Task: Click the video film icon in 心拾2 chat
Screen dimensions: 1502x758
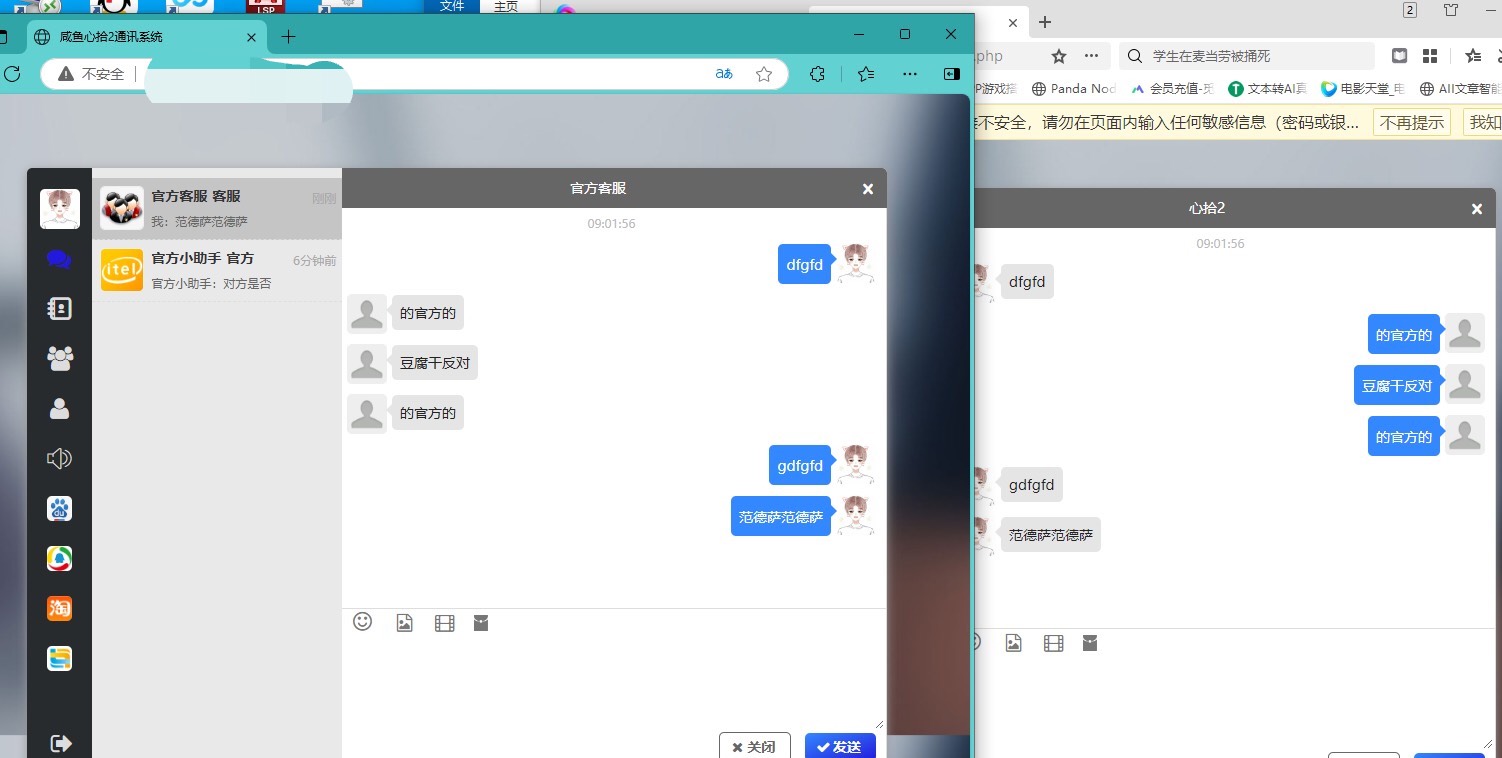Action: pyautogui.click(x=1053, y=643)
